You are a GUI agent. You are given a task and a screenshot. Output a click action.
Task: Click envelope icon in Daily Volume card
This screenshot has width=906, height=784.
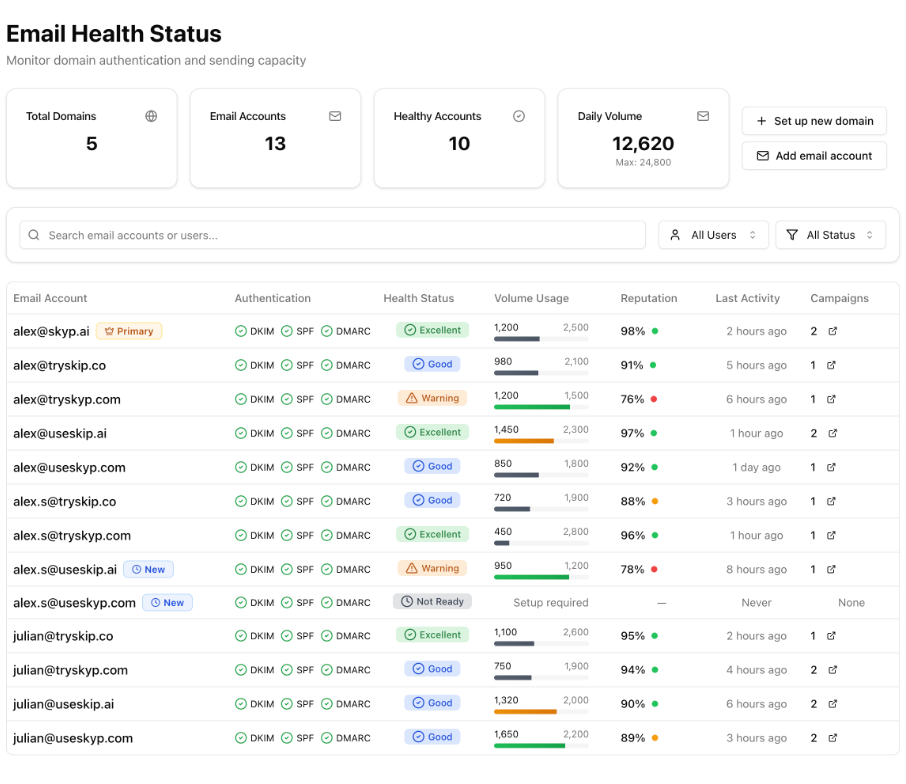point(703,116)
